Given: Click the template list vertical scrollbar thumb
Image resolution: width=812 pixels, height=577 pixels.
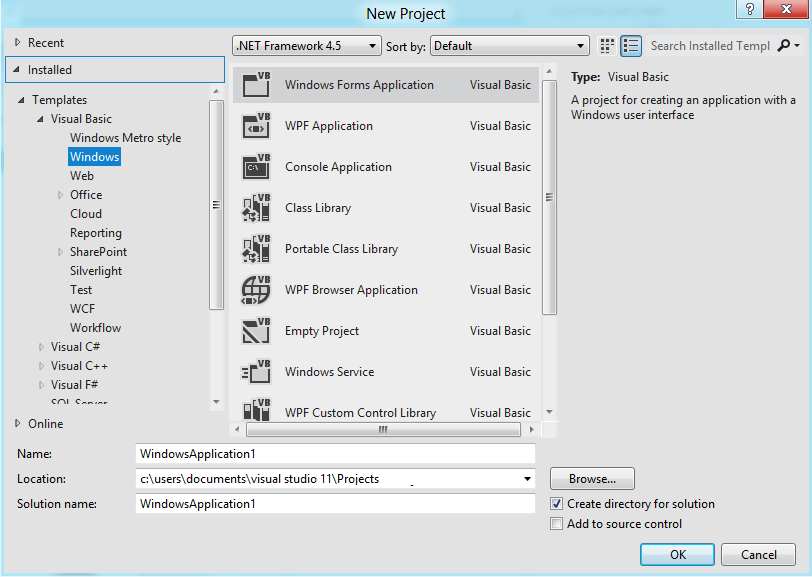Looking at the screenshot, I should coord(549,197).
